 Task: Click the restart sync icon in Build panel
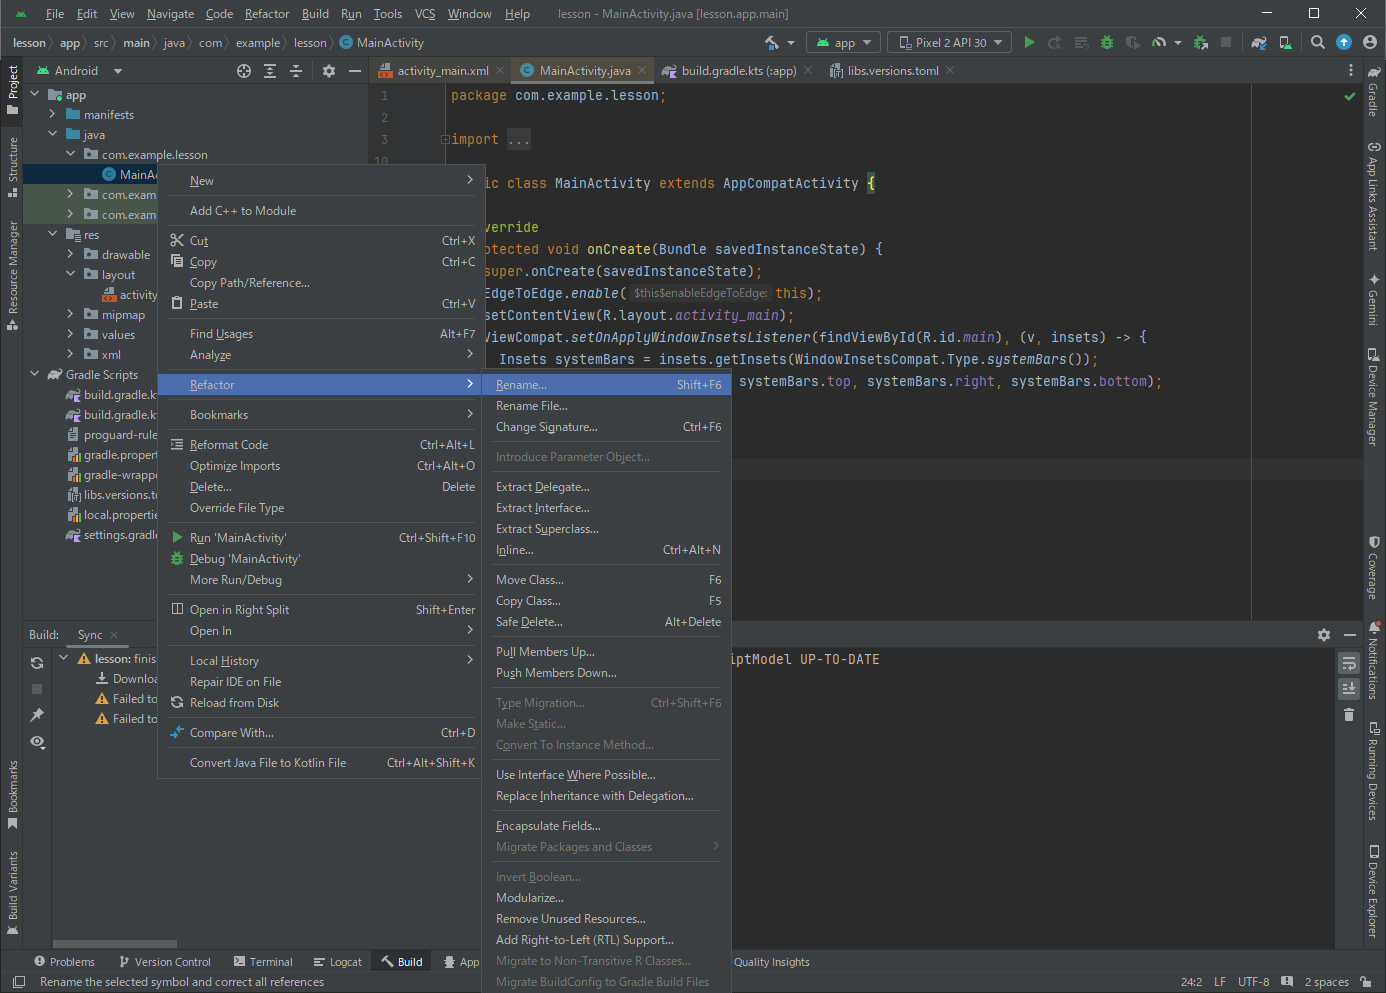pos(37,663)
